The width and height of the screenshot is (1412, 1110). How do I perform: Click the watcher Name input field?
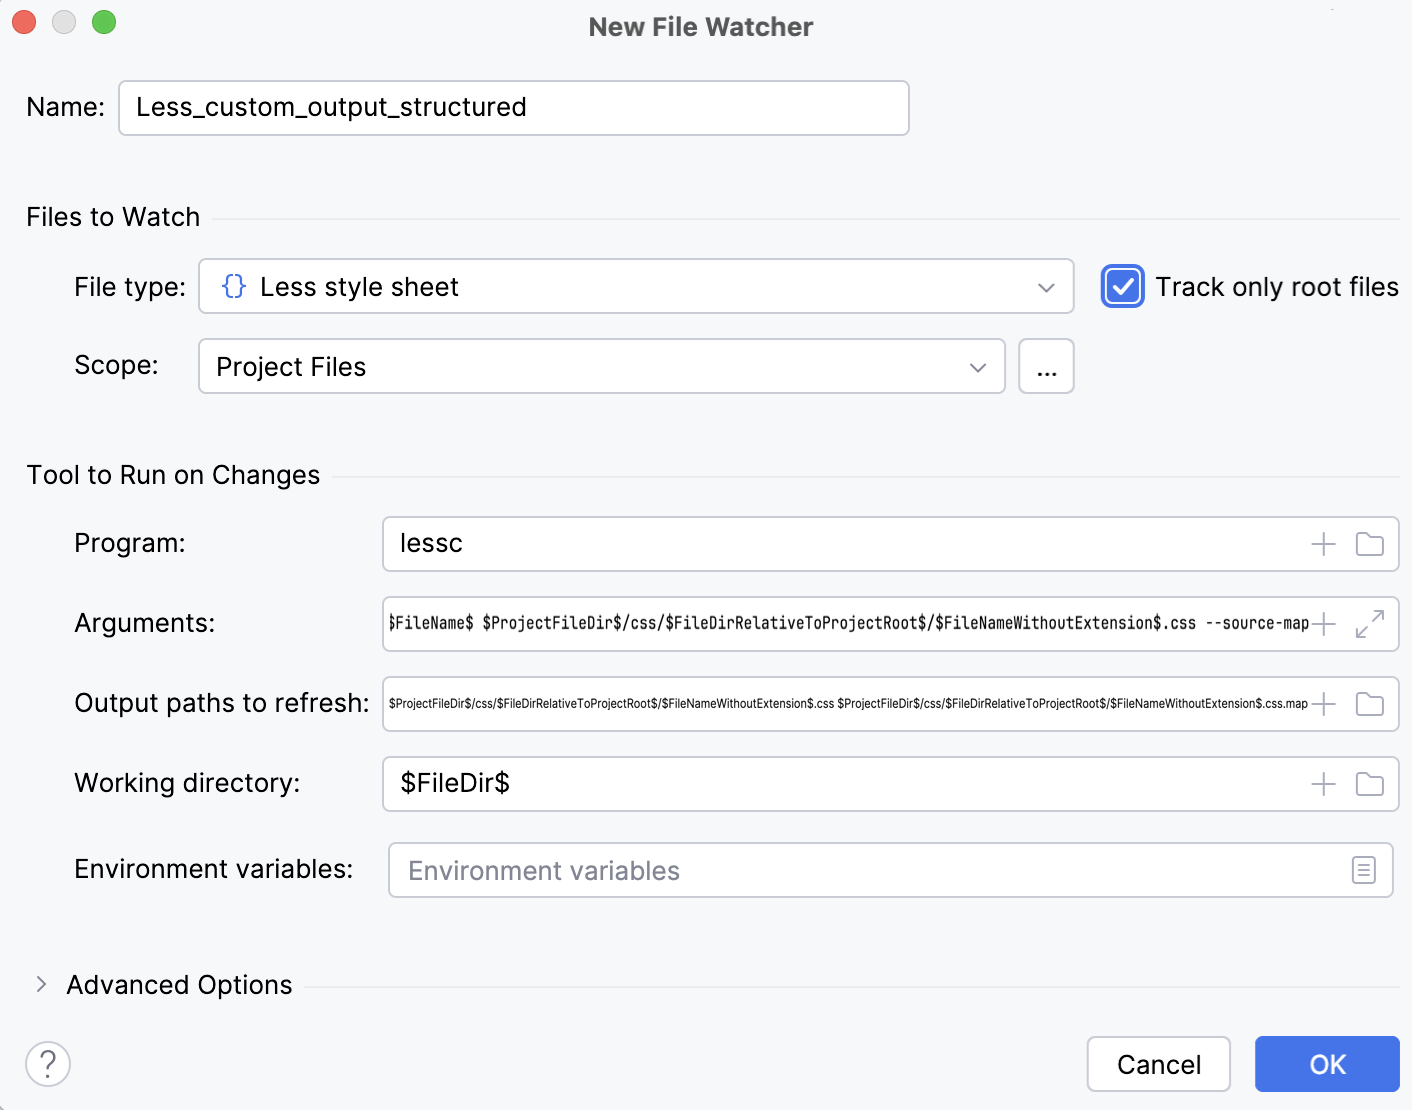[512, 107]
